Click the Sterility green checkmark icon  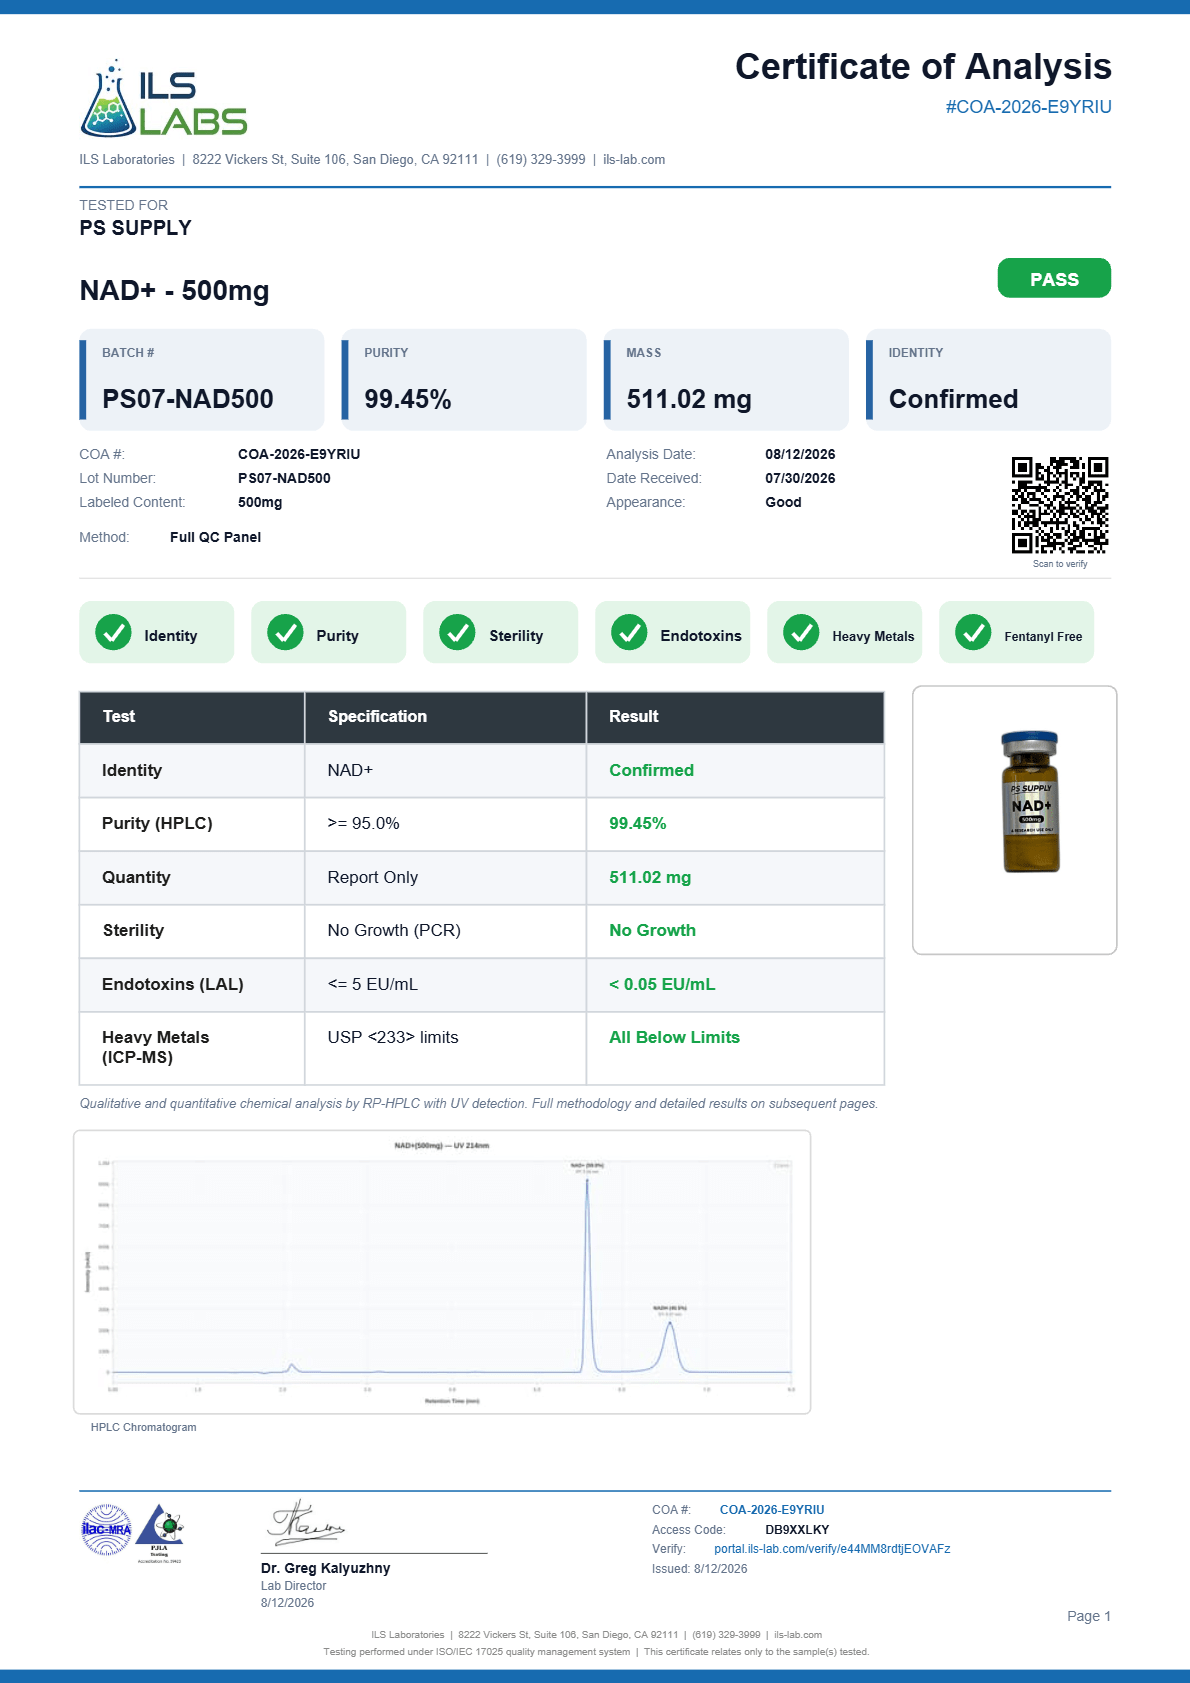point(457,632)
